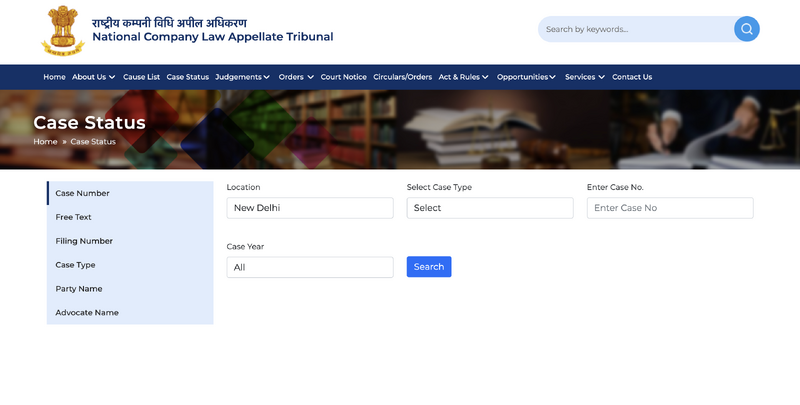Click the national emblem logo
This screenshot has width=800, height=405.
62,30
